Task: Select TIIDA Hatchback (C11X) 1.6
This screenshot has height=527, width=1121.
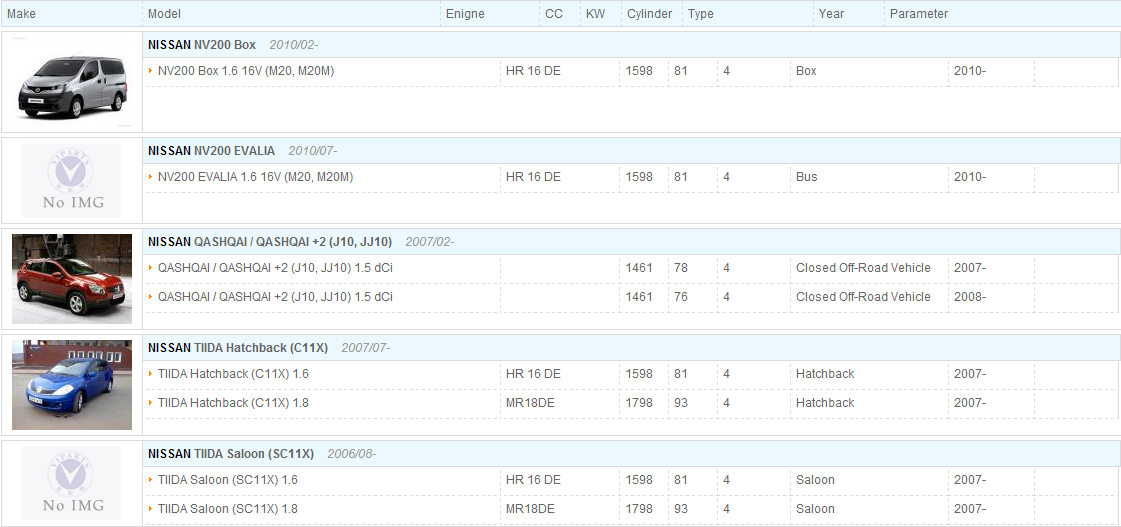Action: (x=233, y=373)
